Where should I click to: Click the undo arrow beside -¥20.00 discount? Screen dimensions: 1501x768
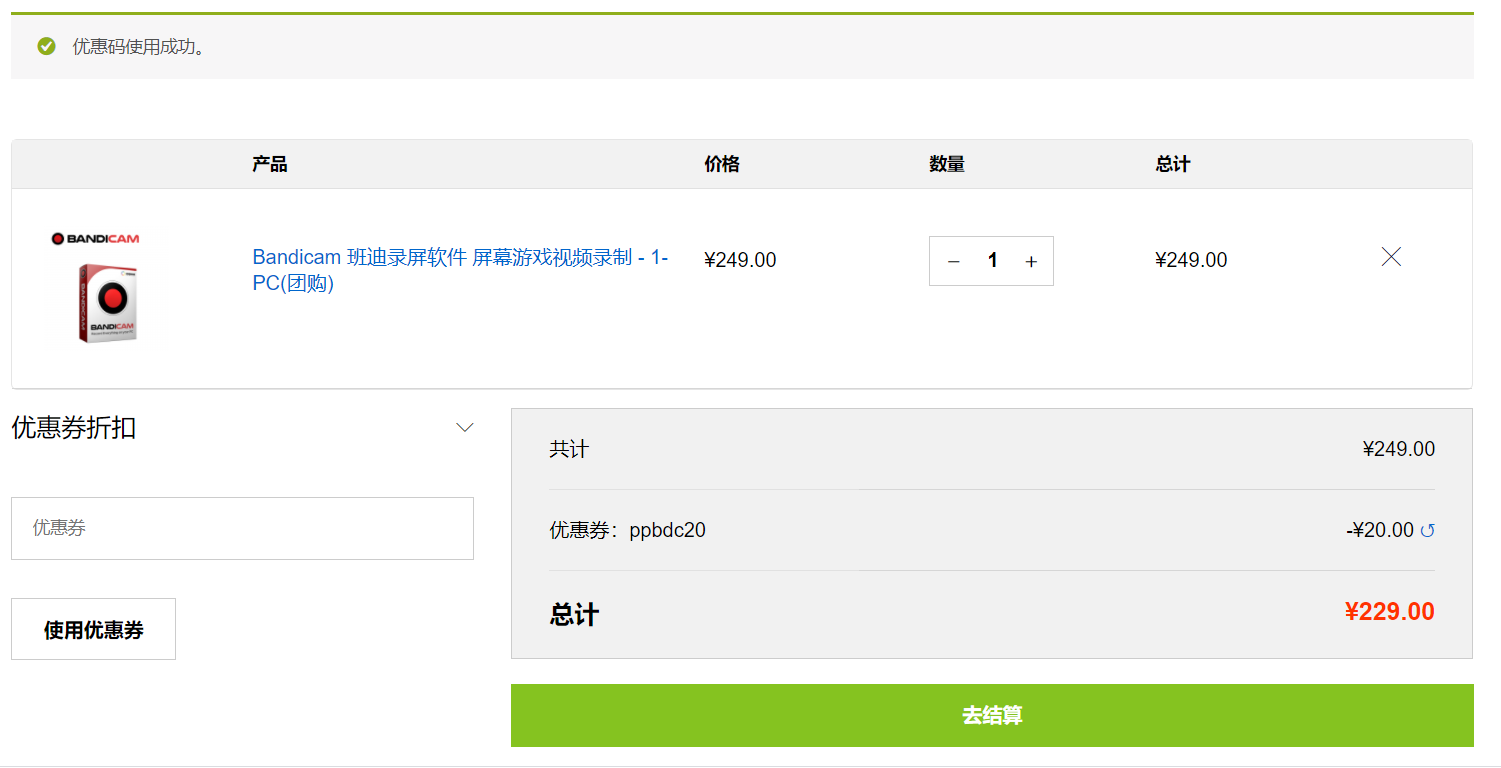(x=1427, y=531)
